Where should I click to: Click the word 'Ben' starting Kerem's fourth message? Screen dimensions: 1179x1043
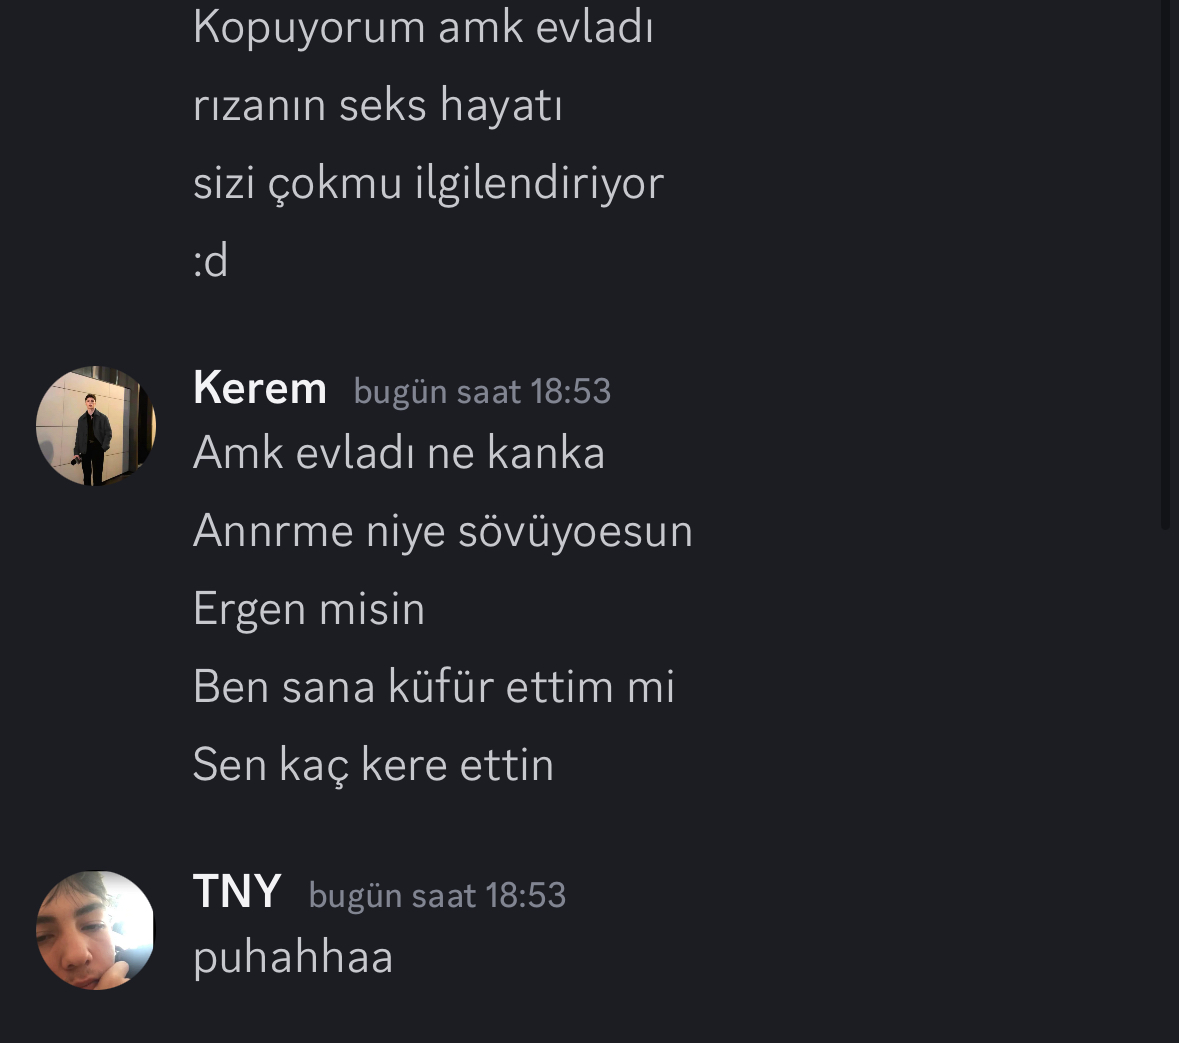[x=232, y=687]
